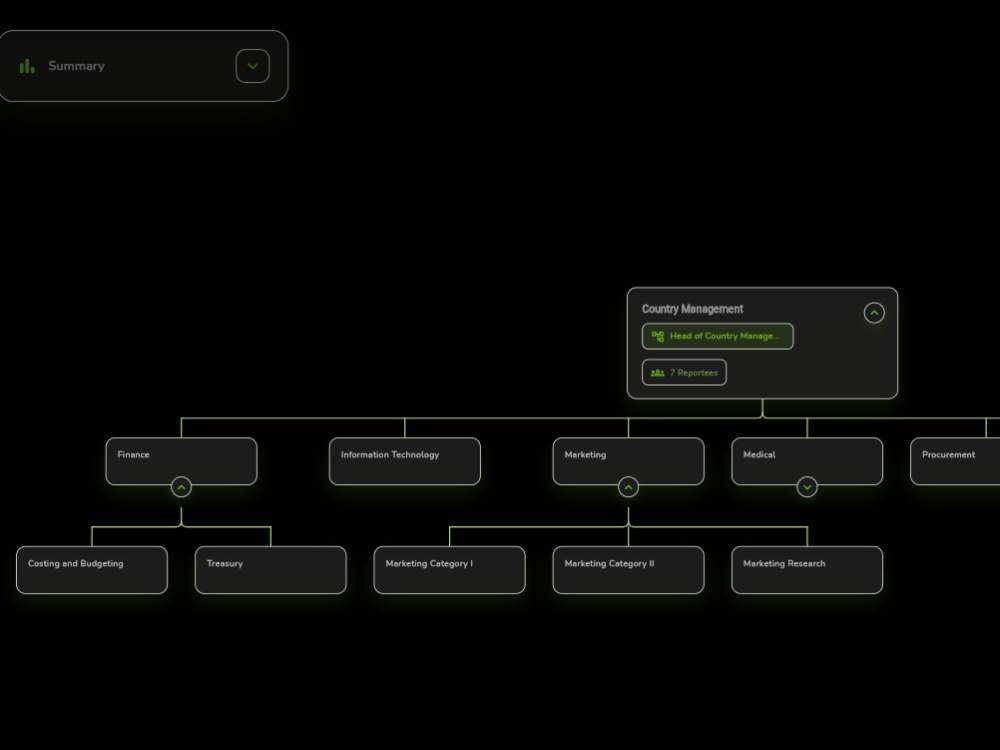Click the org hierarchy icon in Head of Country badge
The width and height of the screenshot is (1000, 750).
pos(658,336)
